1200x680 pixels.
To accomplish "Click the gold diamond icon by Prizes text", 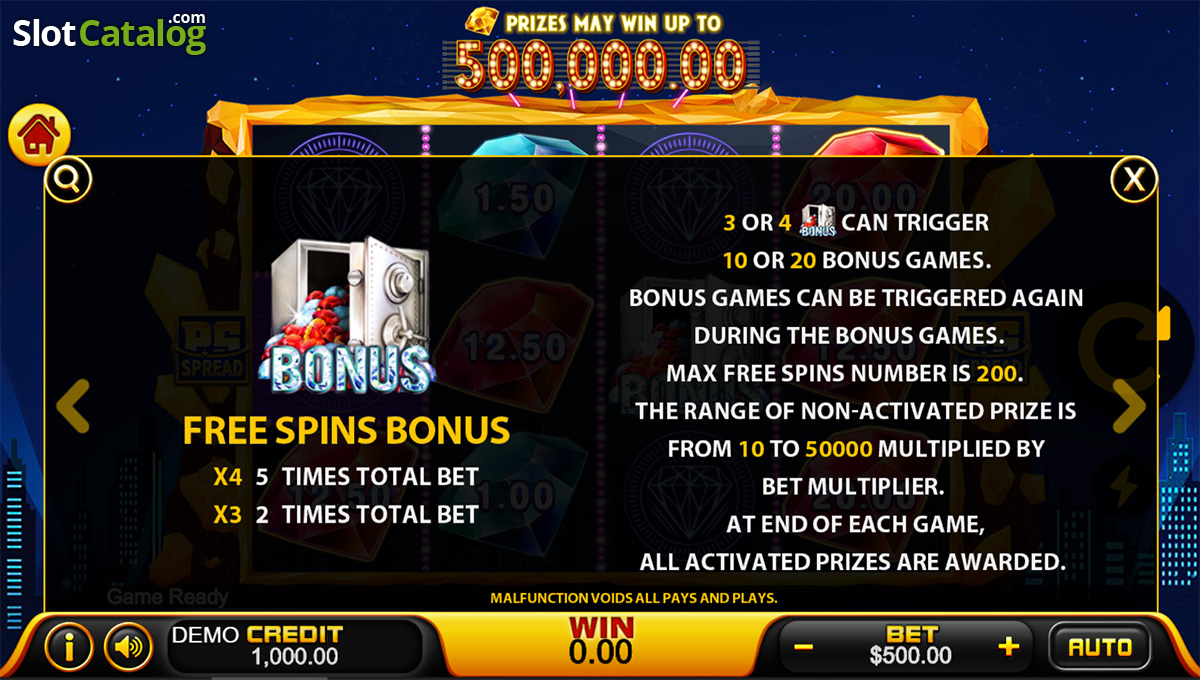I will click(484, 18).
